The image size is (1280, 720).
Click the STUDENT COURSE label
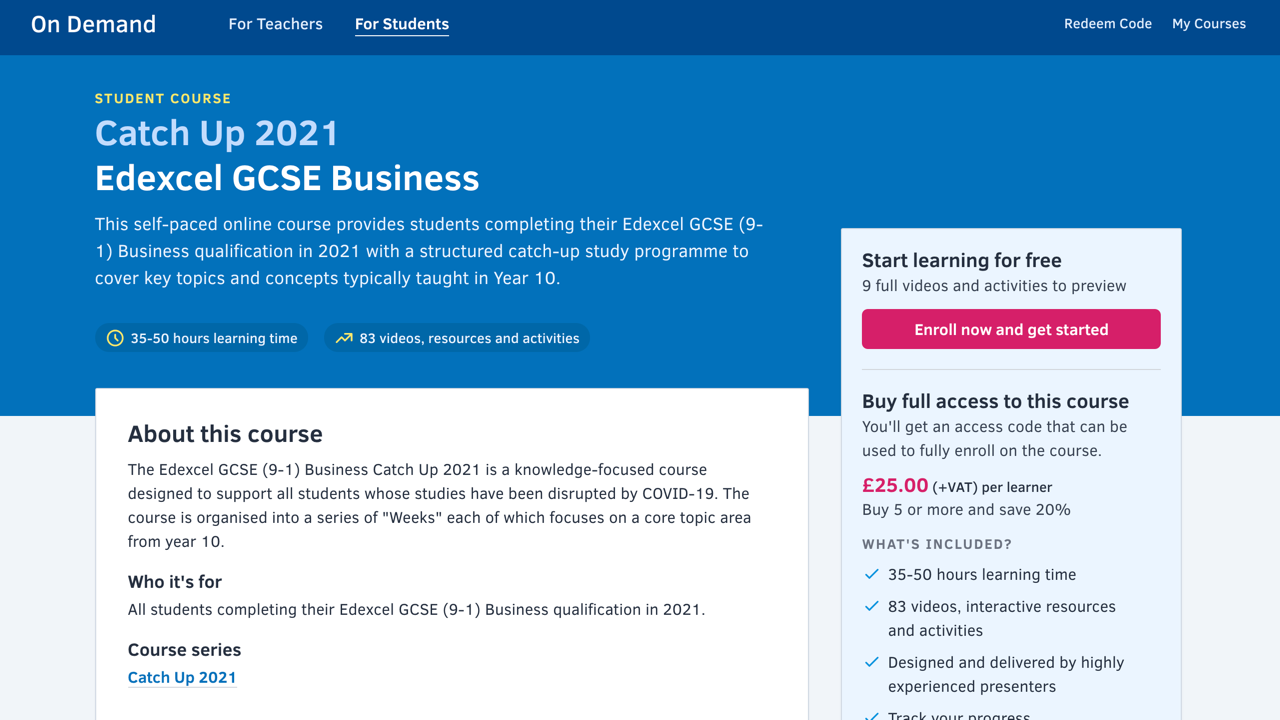163,98
